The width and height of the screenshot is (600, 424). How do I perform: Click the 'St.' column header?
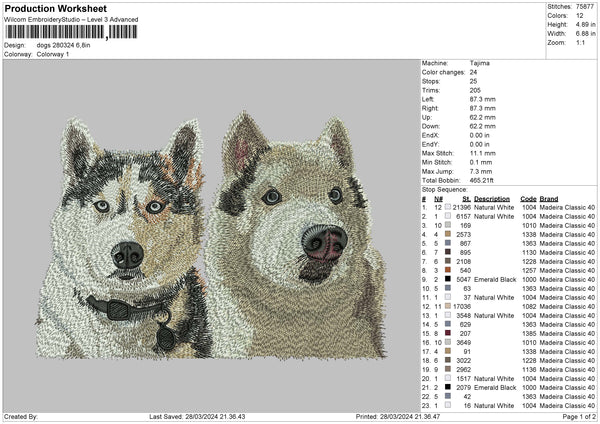tap(466, 199)
